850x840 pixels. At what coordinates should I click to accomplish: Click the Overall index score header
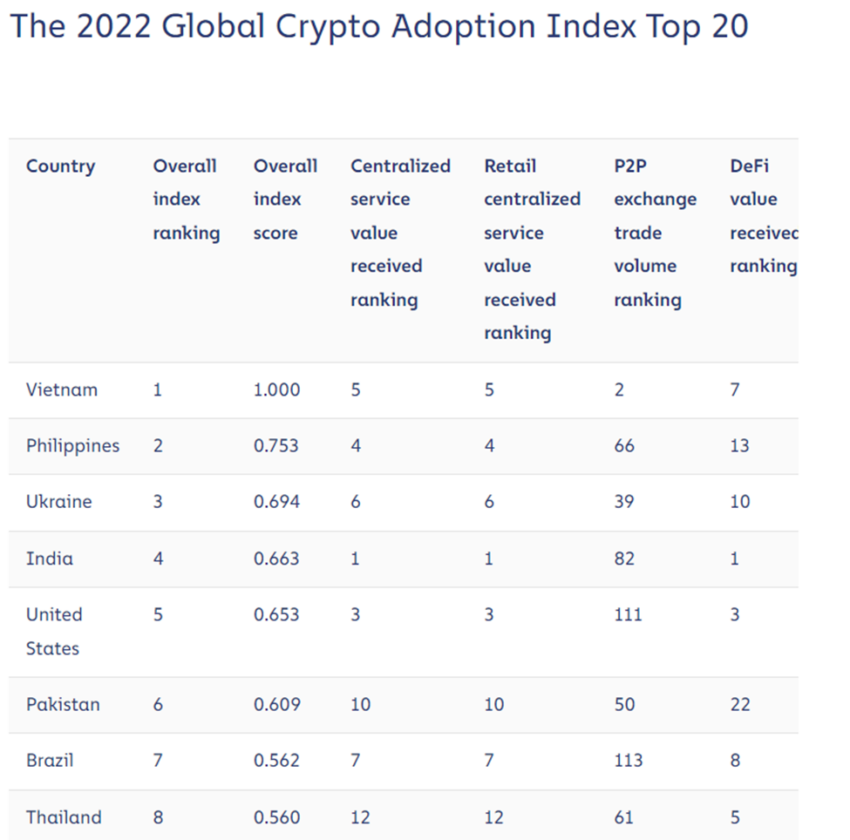point(285,199)
